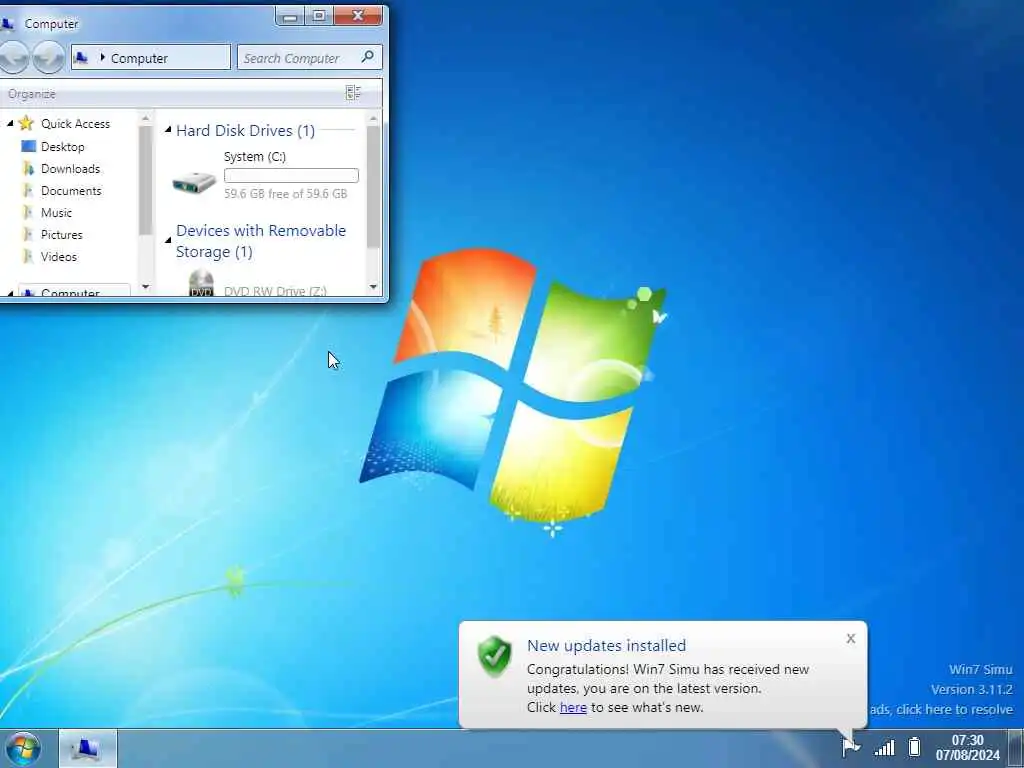This screenshot has width=1024, height=768.
Task: Open Music in navigation pane
Action: pos(56,213)
